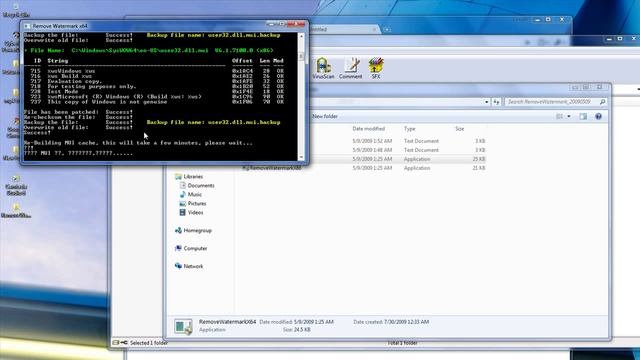Select the Music library

195,194
